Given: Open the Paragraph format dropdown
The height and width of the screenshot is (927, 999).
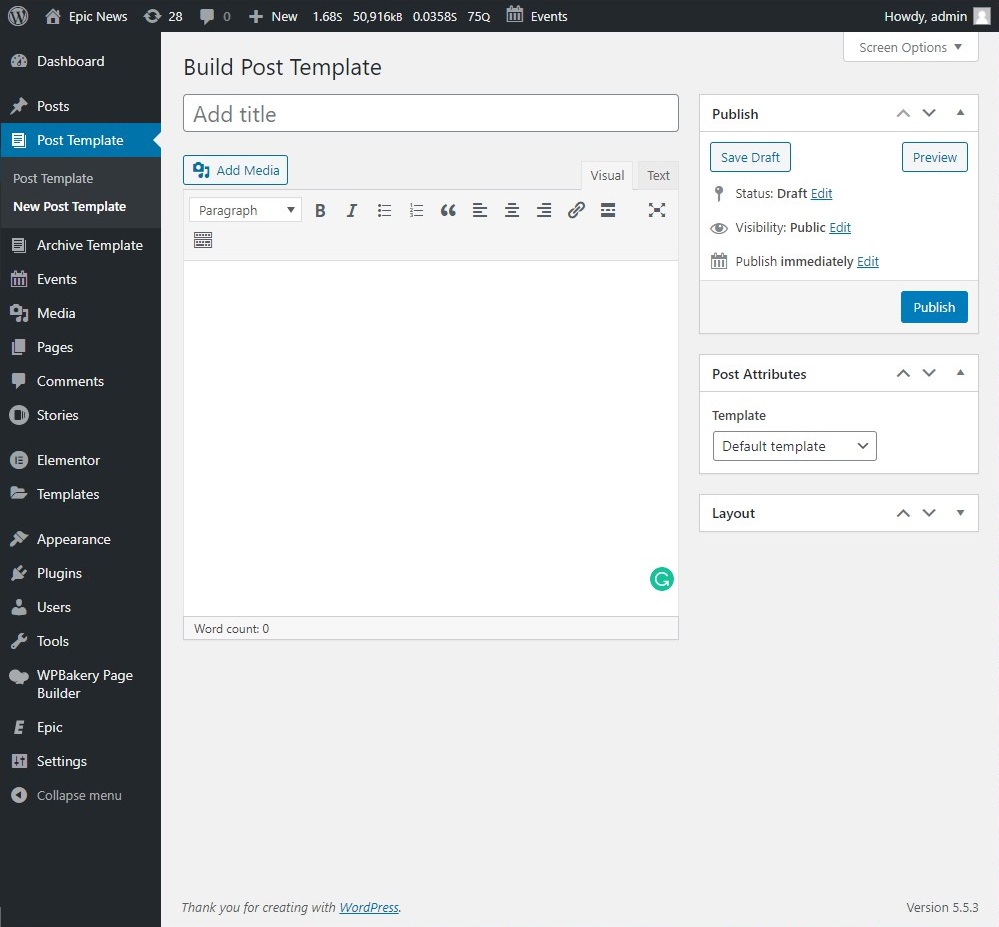Looking at the screenshot, I should [x=246, y=210].
